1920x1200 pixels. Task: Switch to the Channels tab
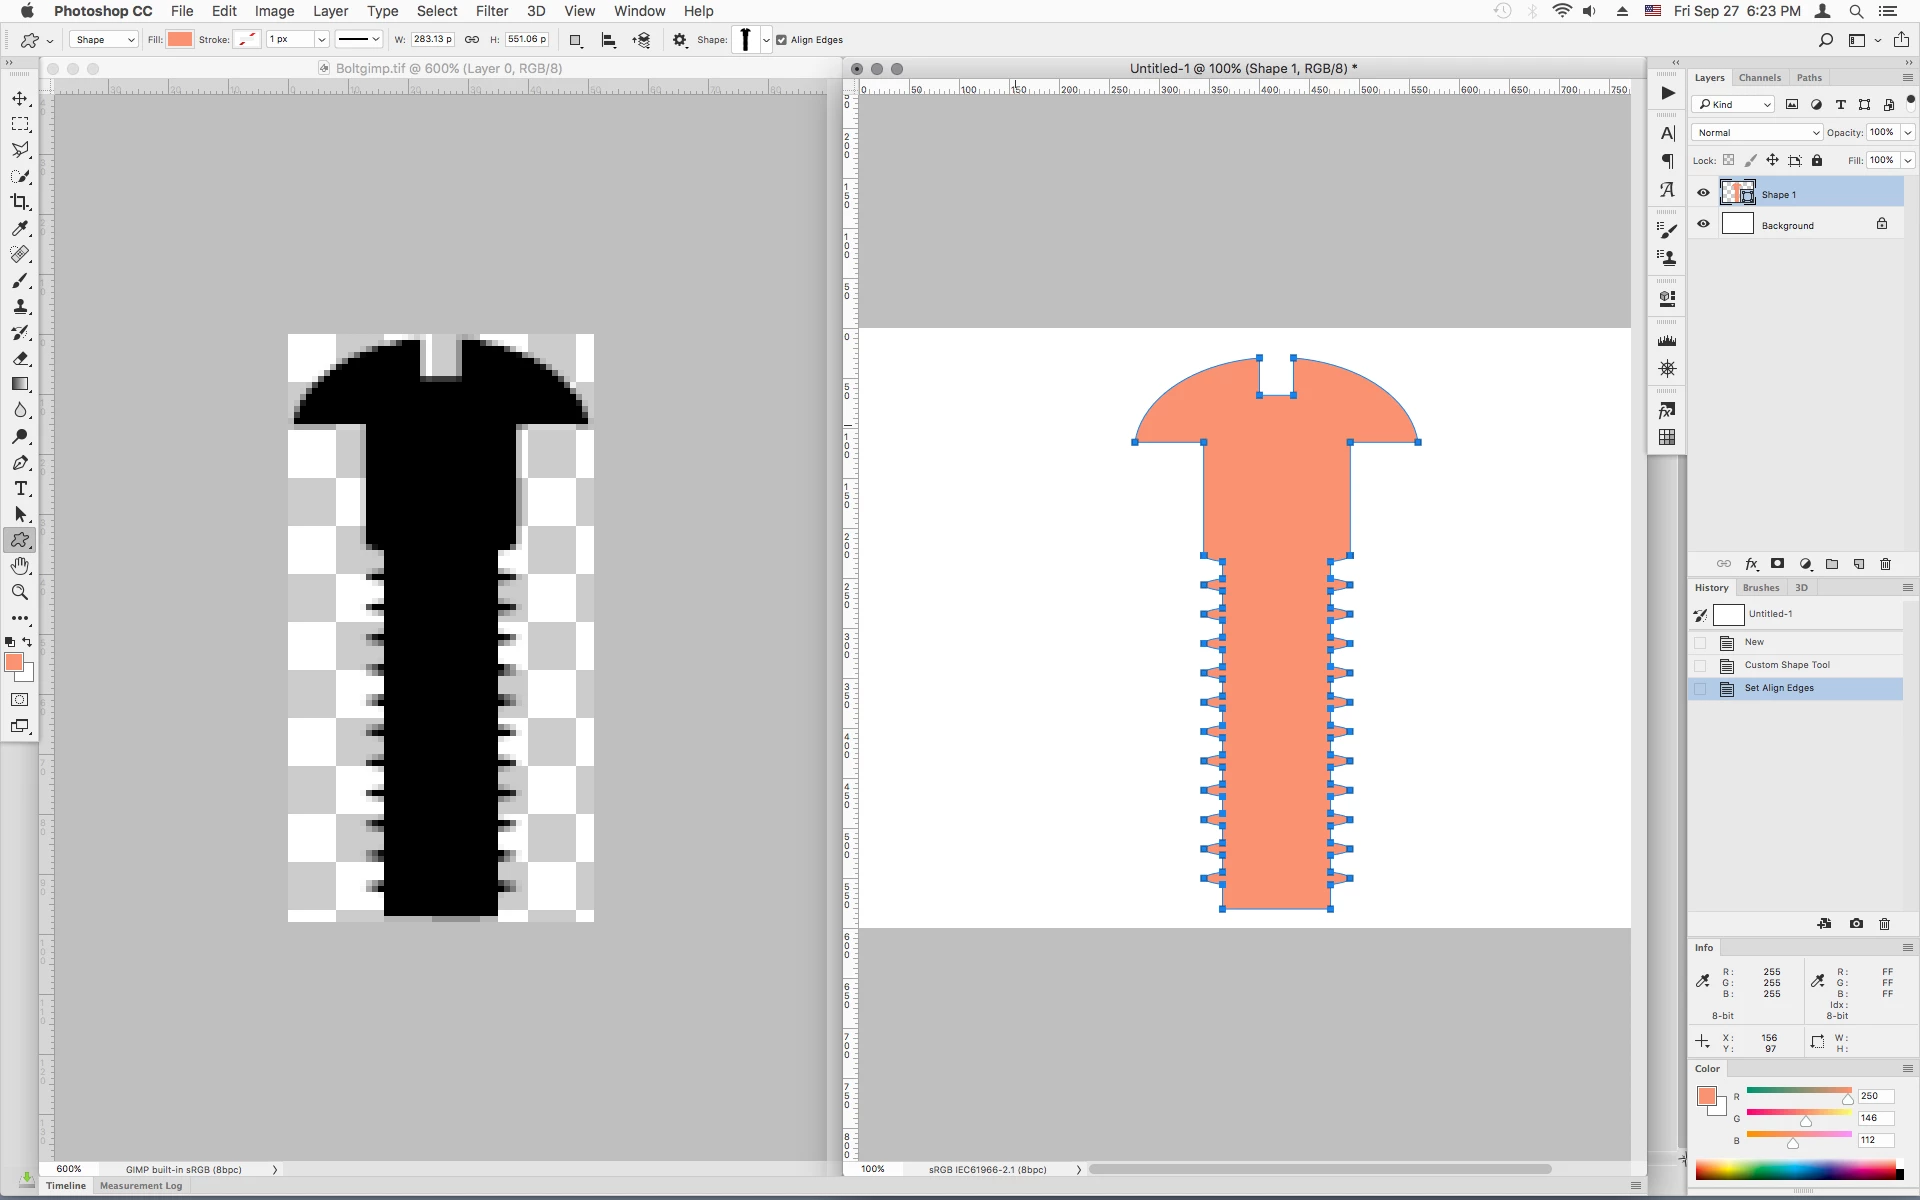pos(1759,78)
